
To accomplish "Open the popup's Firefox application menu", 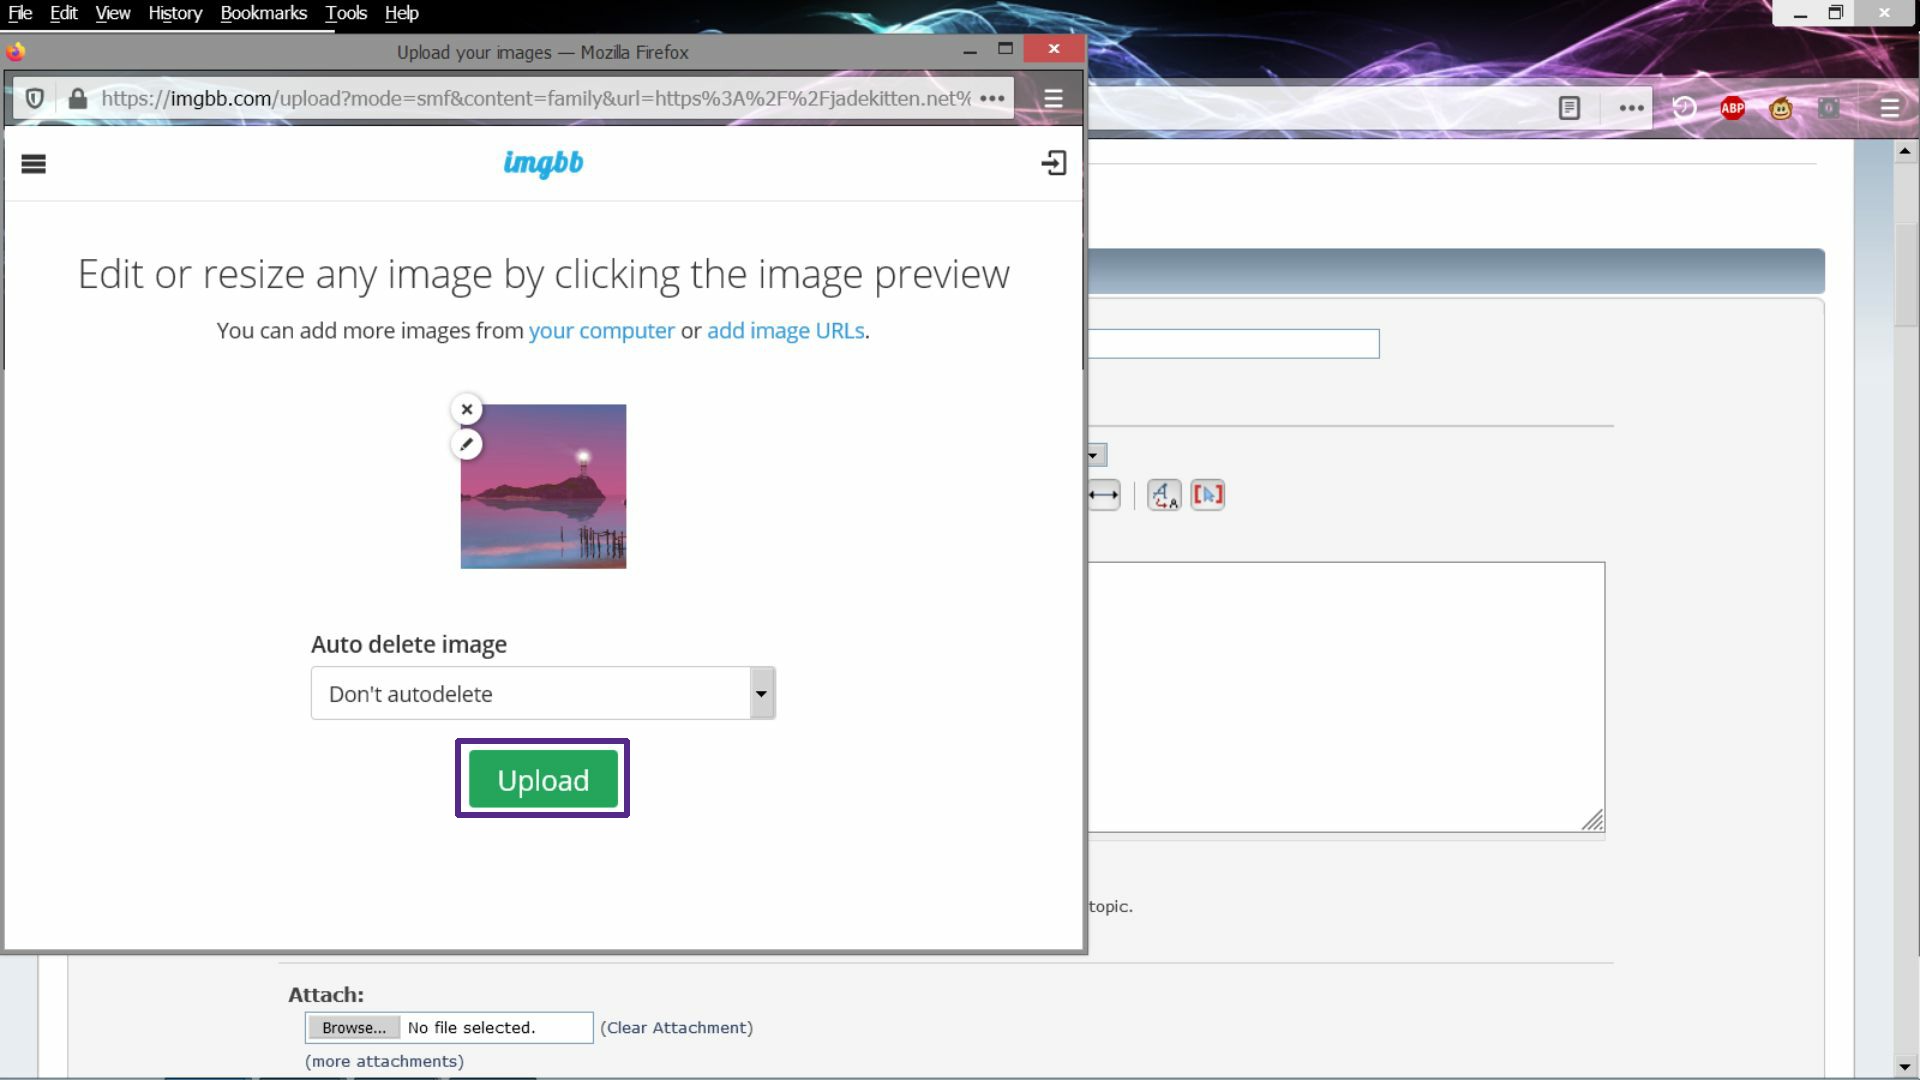I will pyautogui.click(x=1053, y=99).
